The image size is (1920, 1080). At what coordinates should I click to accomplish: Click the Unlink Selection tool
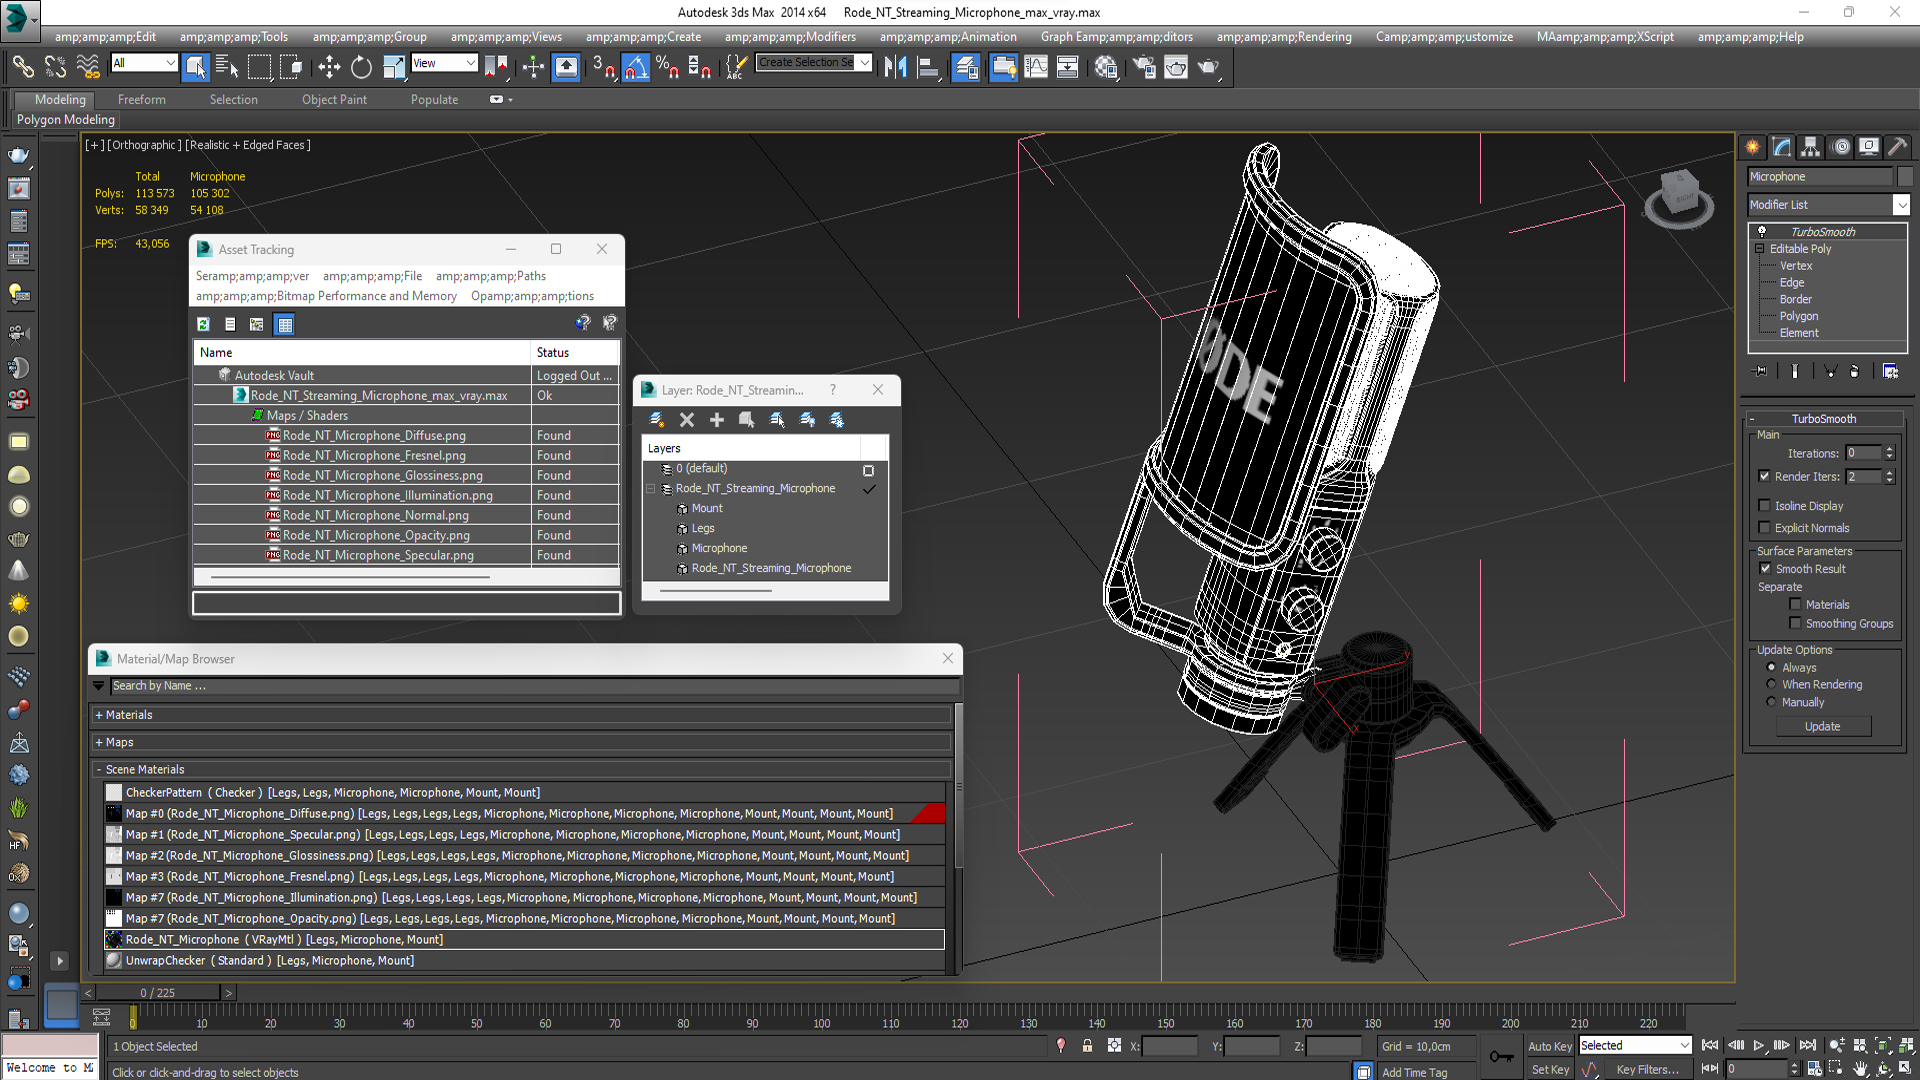[x=55, y=67]
